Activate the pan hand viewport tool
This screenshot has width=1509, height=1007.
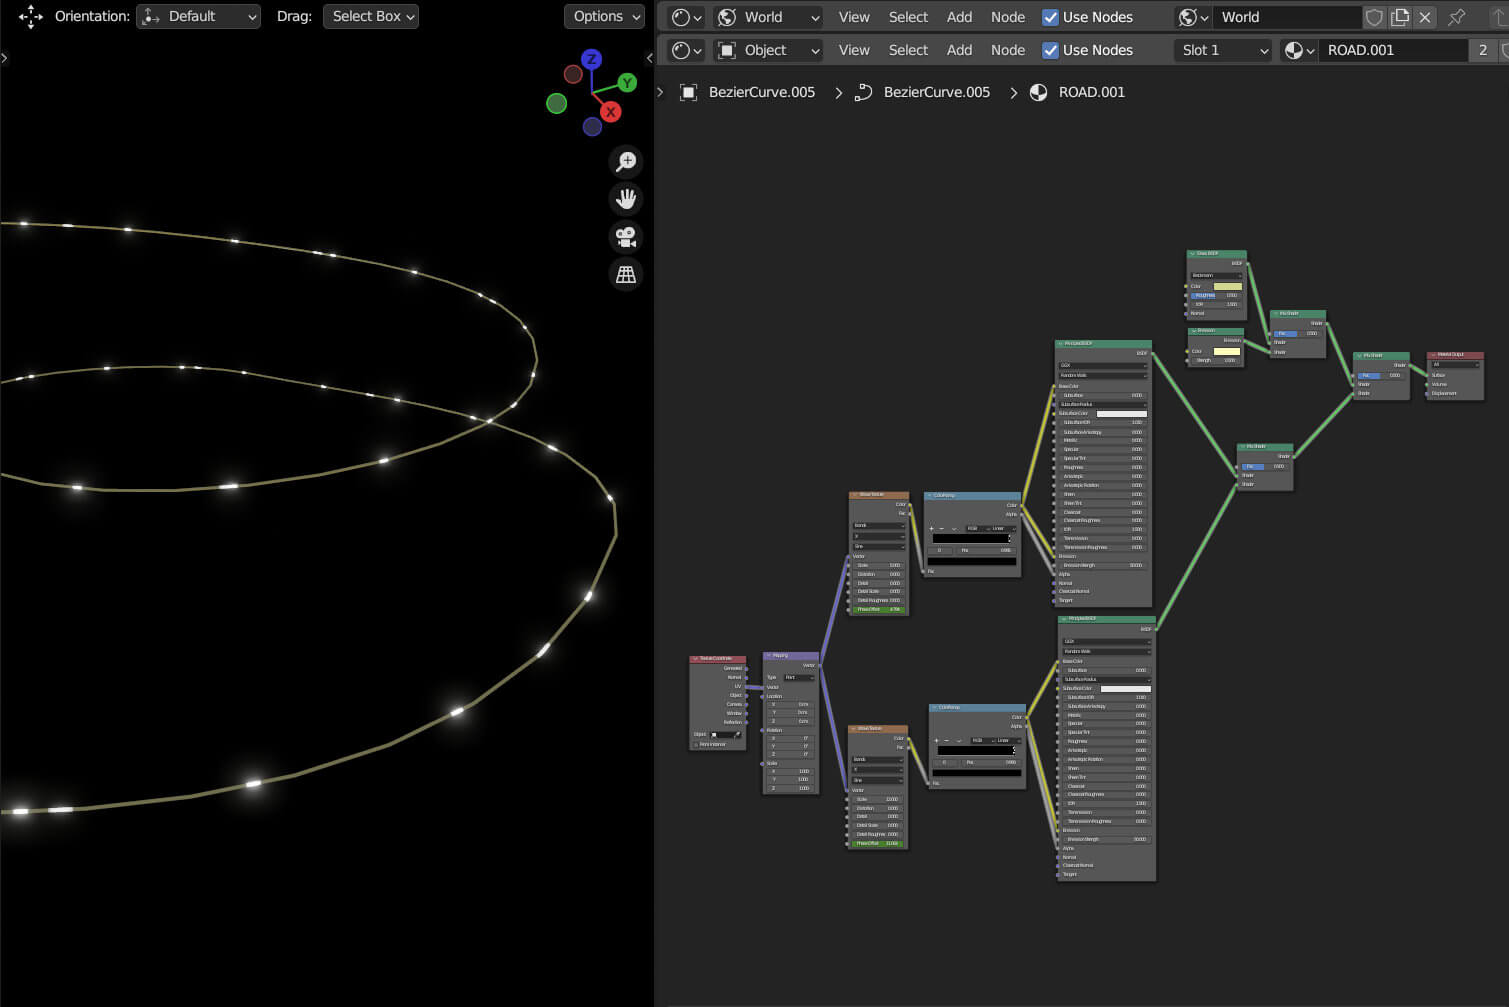(626, 199)
